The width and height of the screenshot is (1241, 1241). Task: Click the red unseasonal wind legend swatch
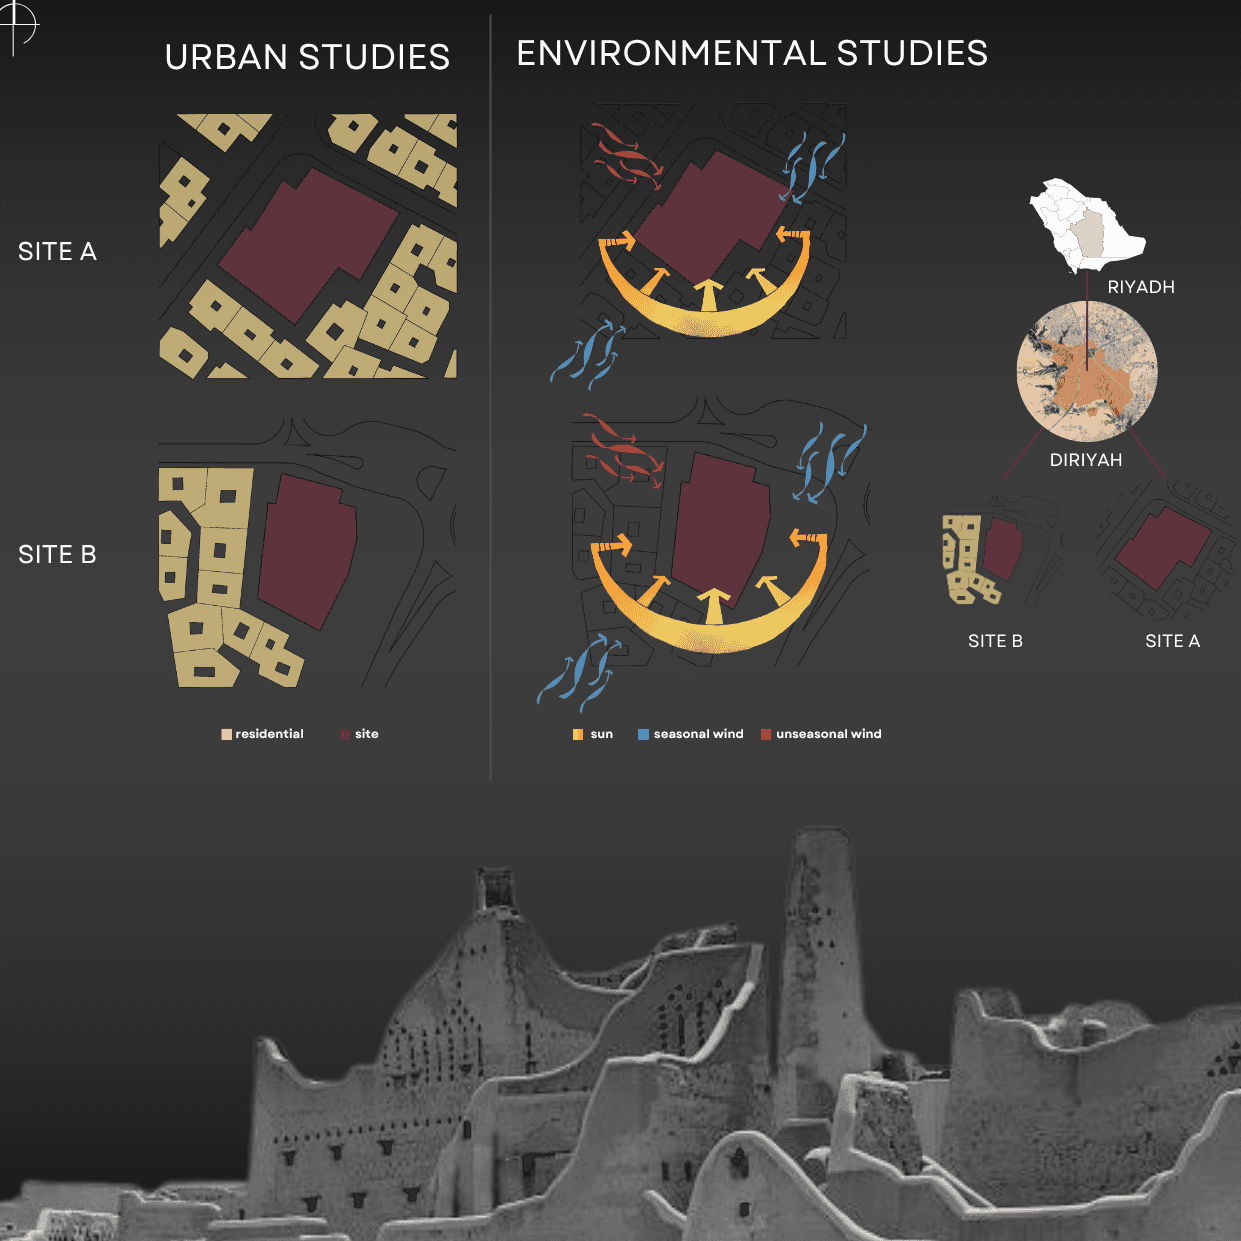766,735
